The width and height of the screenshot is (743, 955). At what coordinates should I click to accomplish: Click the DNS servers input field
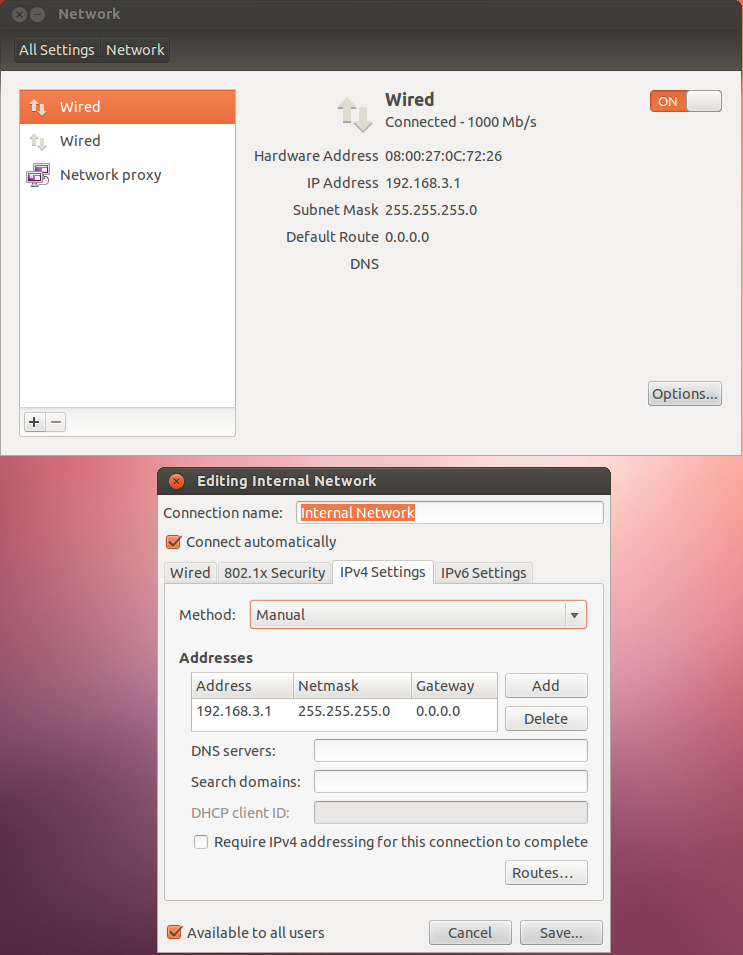click(450, 750)
